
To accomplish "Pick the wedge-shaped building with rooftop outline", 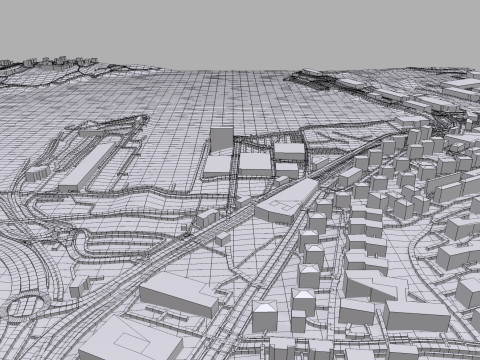I will 287,201.
